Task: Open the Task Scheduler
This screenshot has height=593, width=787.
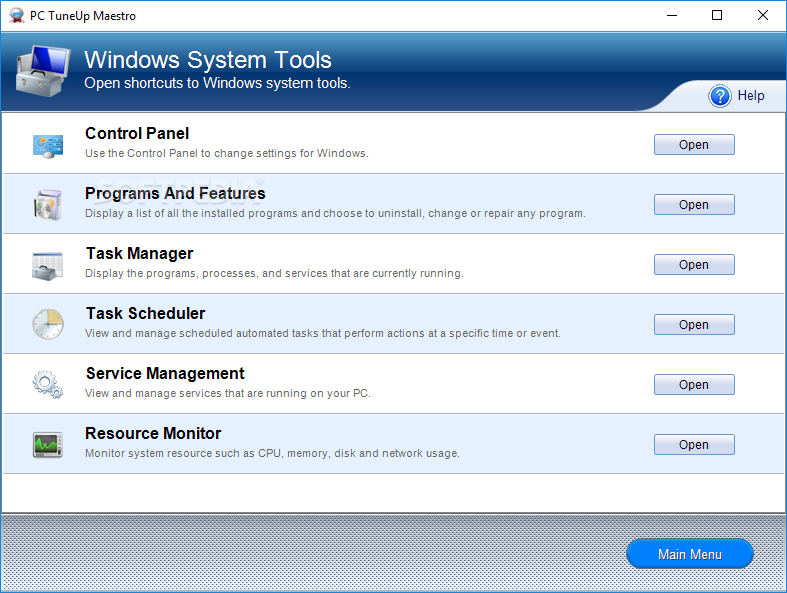Action: tap(694, 325)
